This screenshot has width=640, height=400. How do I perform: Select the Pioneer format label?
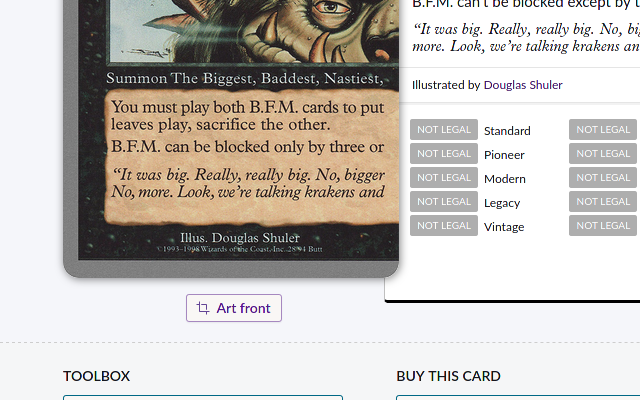click(x=504, y=155)
